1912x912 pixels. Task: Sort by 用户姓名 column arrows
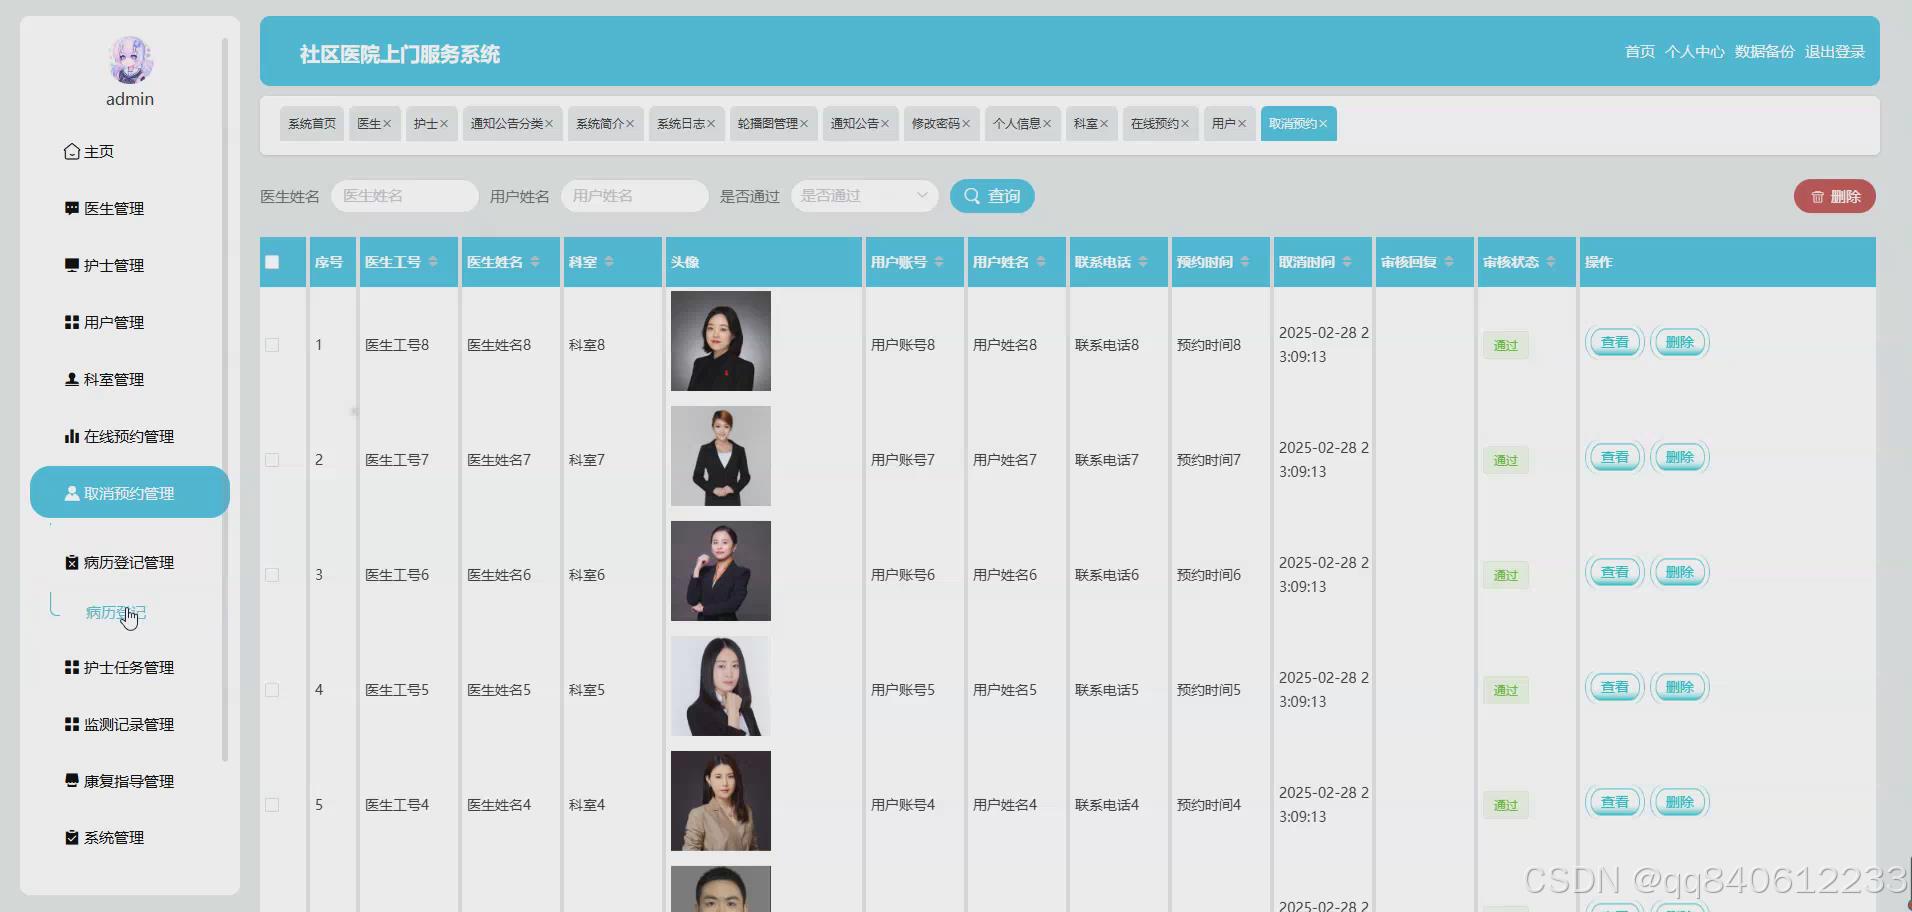[x=1041, y=262]
